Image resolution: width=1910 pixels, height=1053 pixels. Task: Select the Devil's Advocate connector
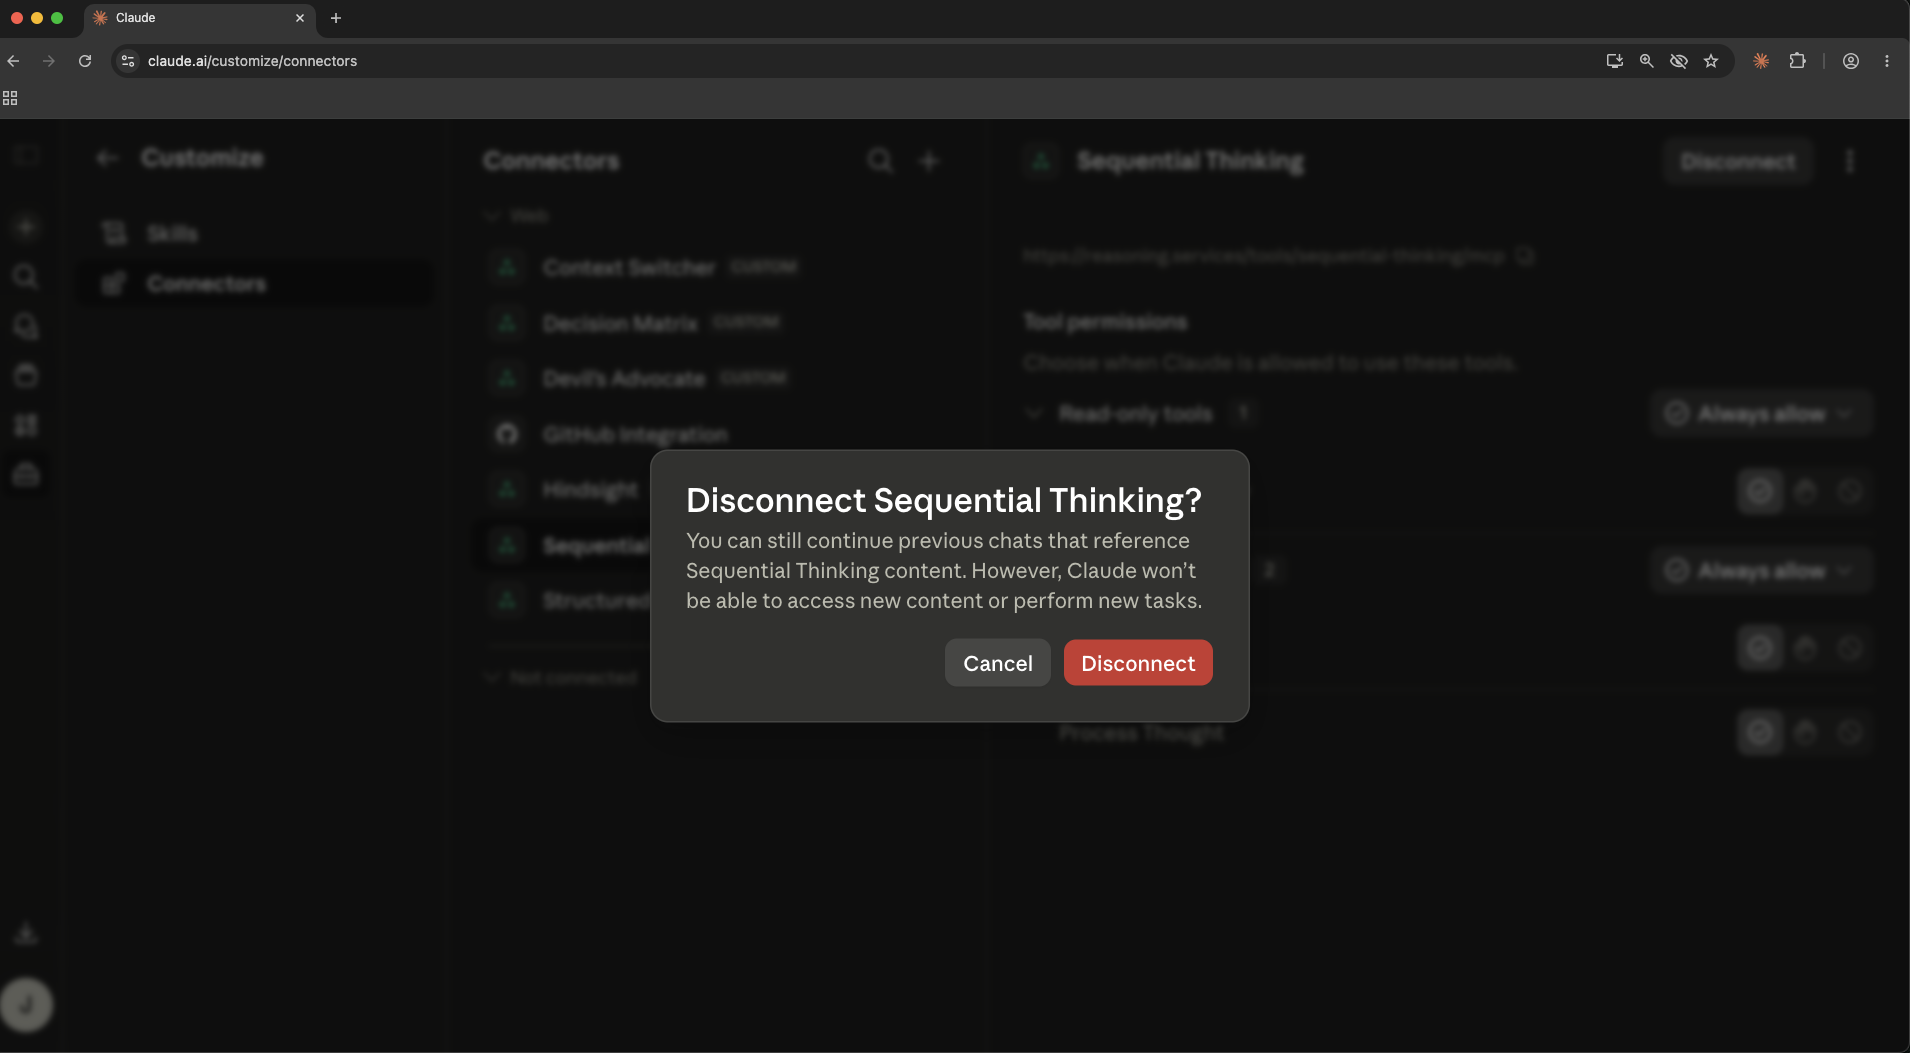(715, 378)
